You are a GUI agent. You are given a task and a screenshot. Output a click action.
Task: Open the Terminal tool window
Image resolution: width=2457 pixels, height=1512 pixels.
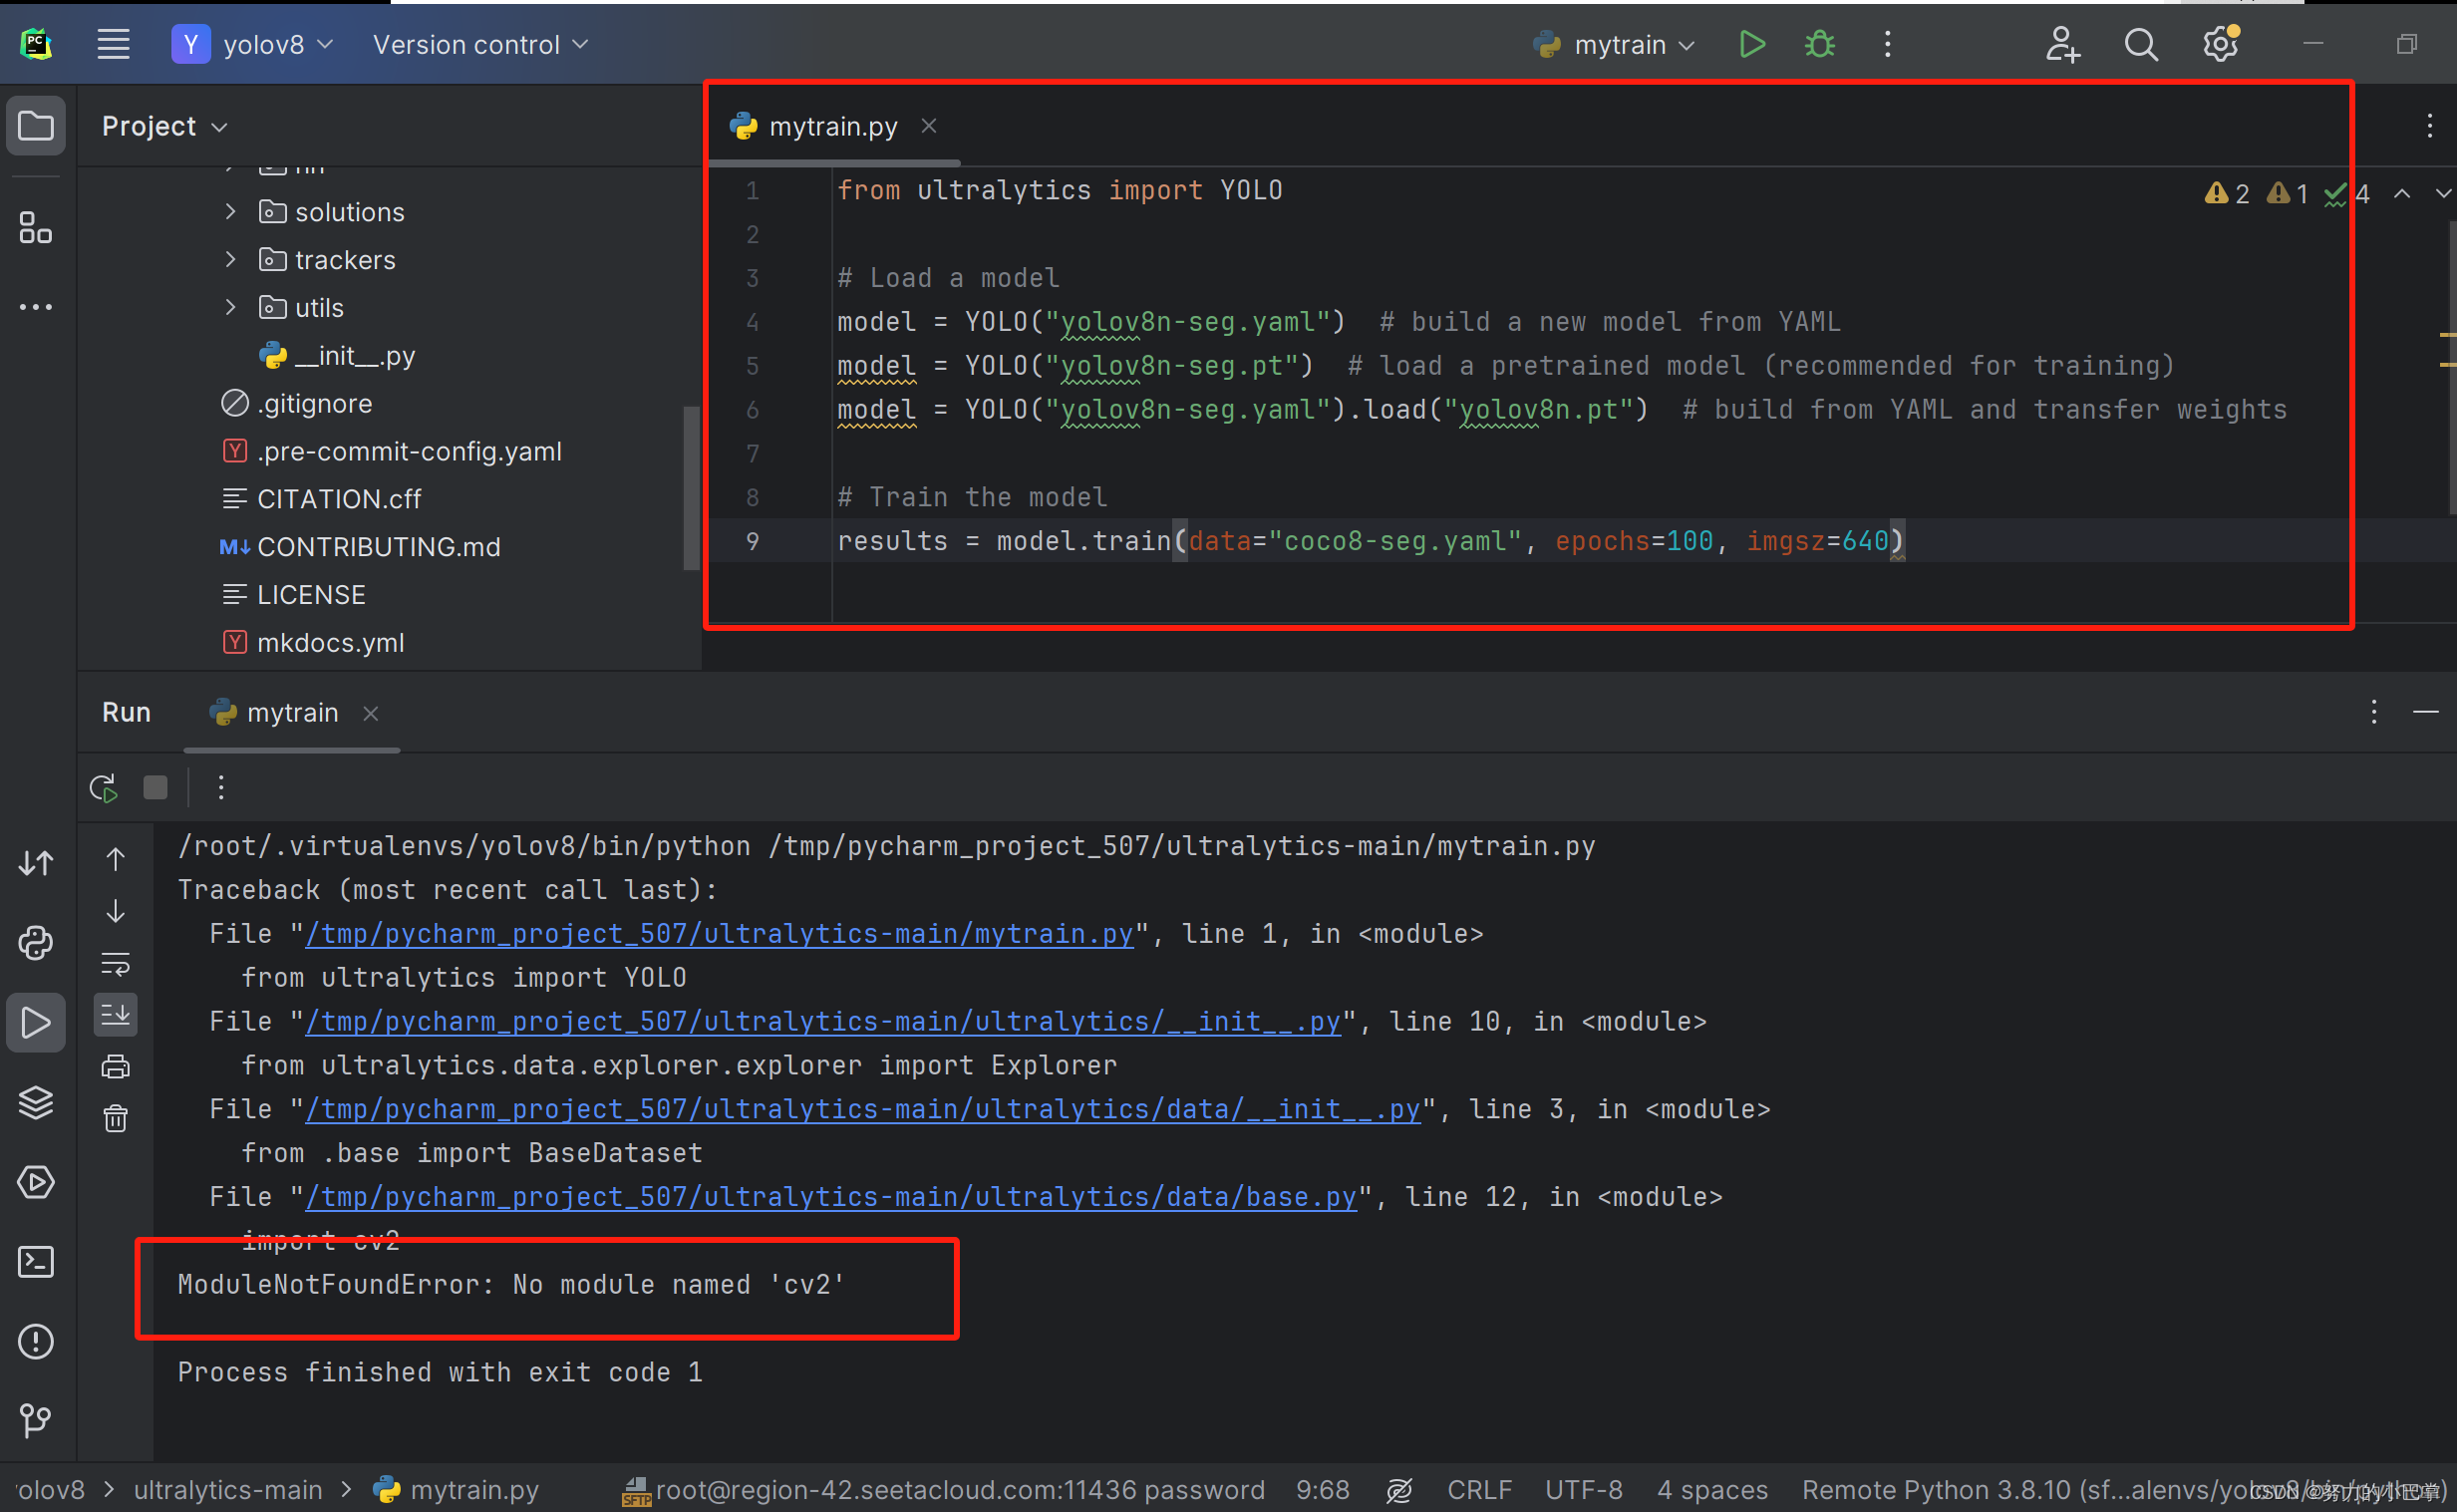(36, 1262)
